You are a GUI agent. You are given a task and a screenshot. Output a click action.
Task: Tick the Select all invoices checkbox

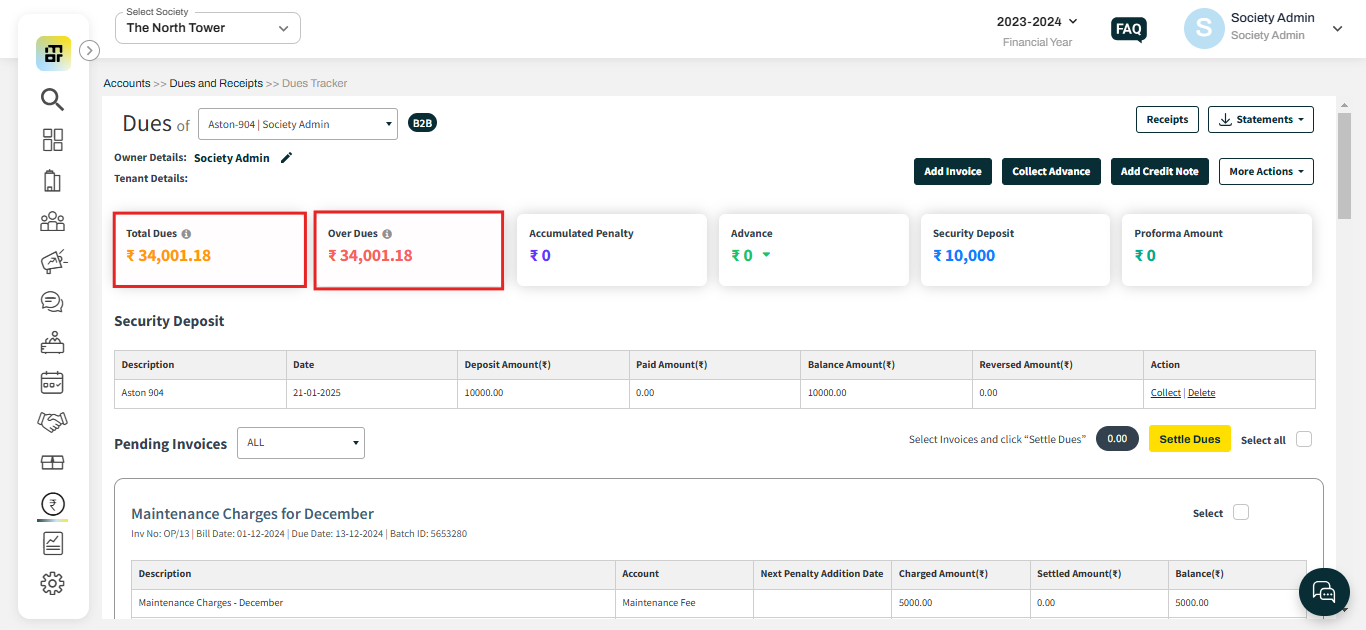tap(1303, 439)
